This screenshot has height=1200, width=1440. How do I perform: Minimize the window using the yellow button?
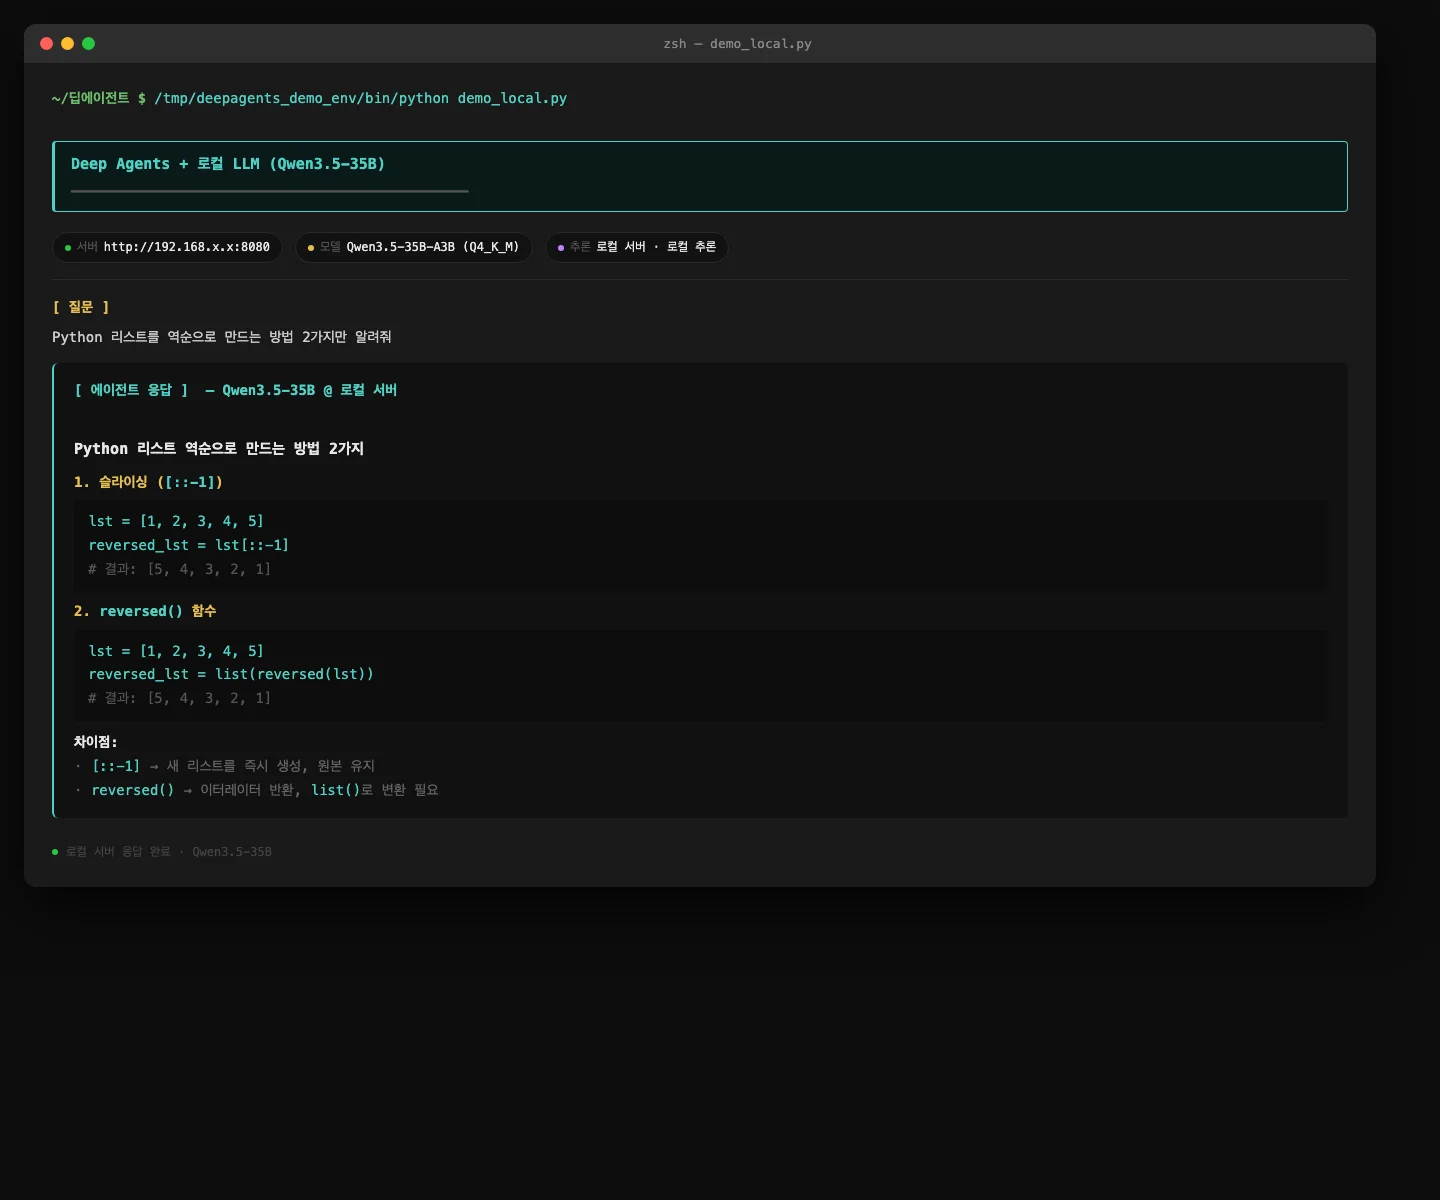point(67,44)
